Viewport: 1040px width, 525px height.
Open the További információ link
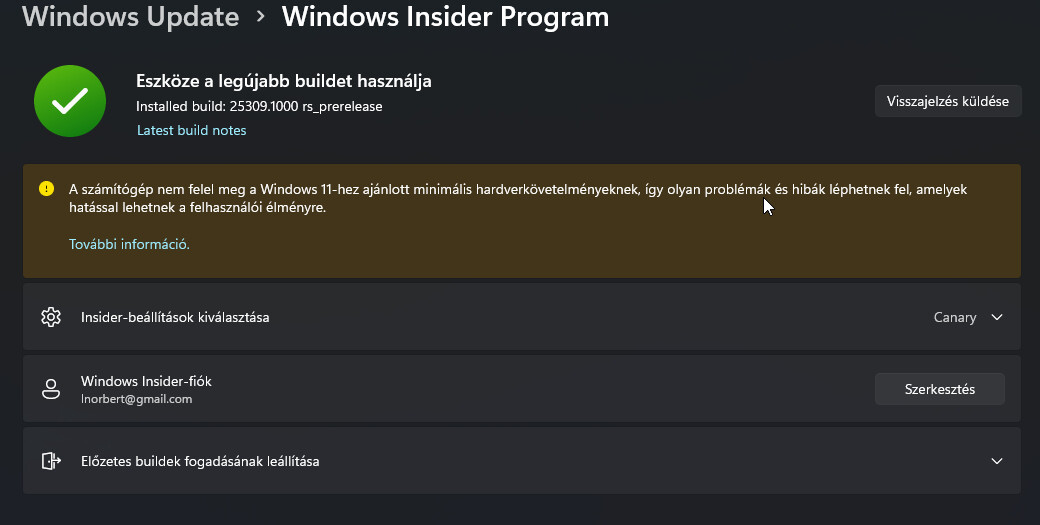point(129,245)
